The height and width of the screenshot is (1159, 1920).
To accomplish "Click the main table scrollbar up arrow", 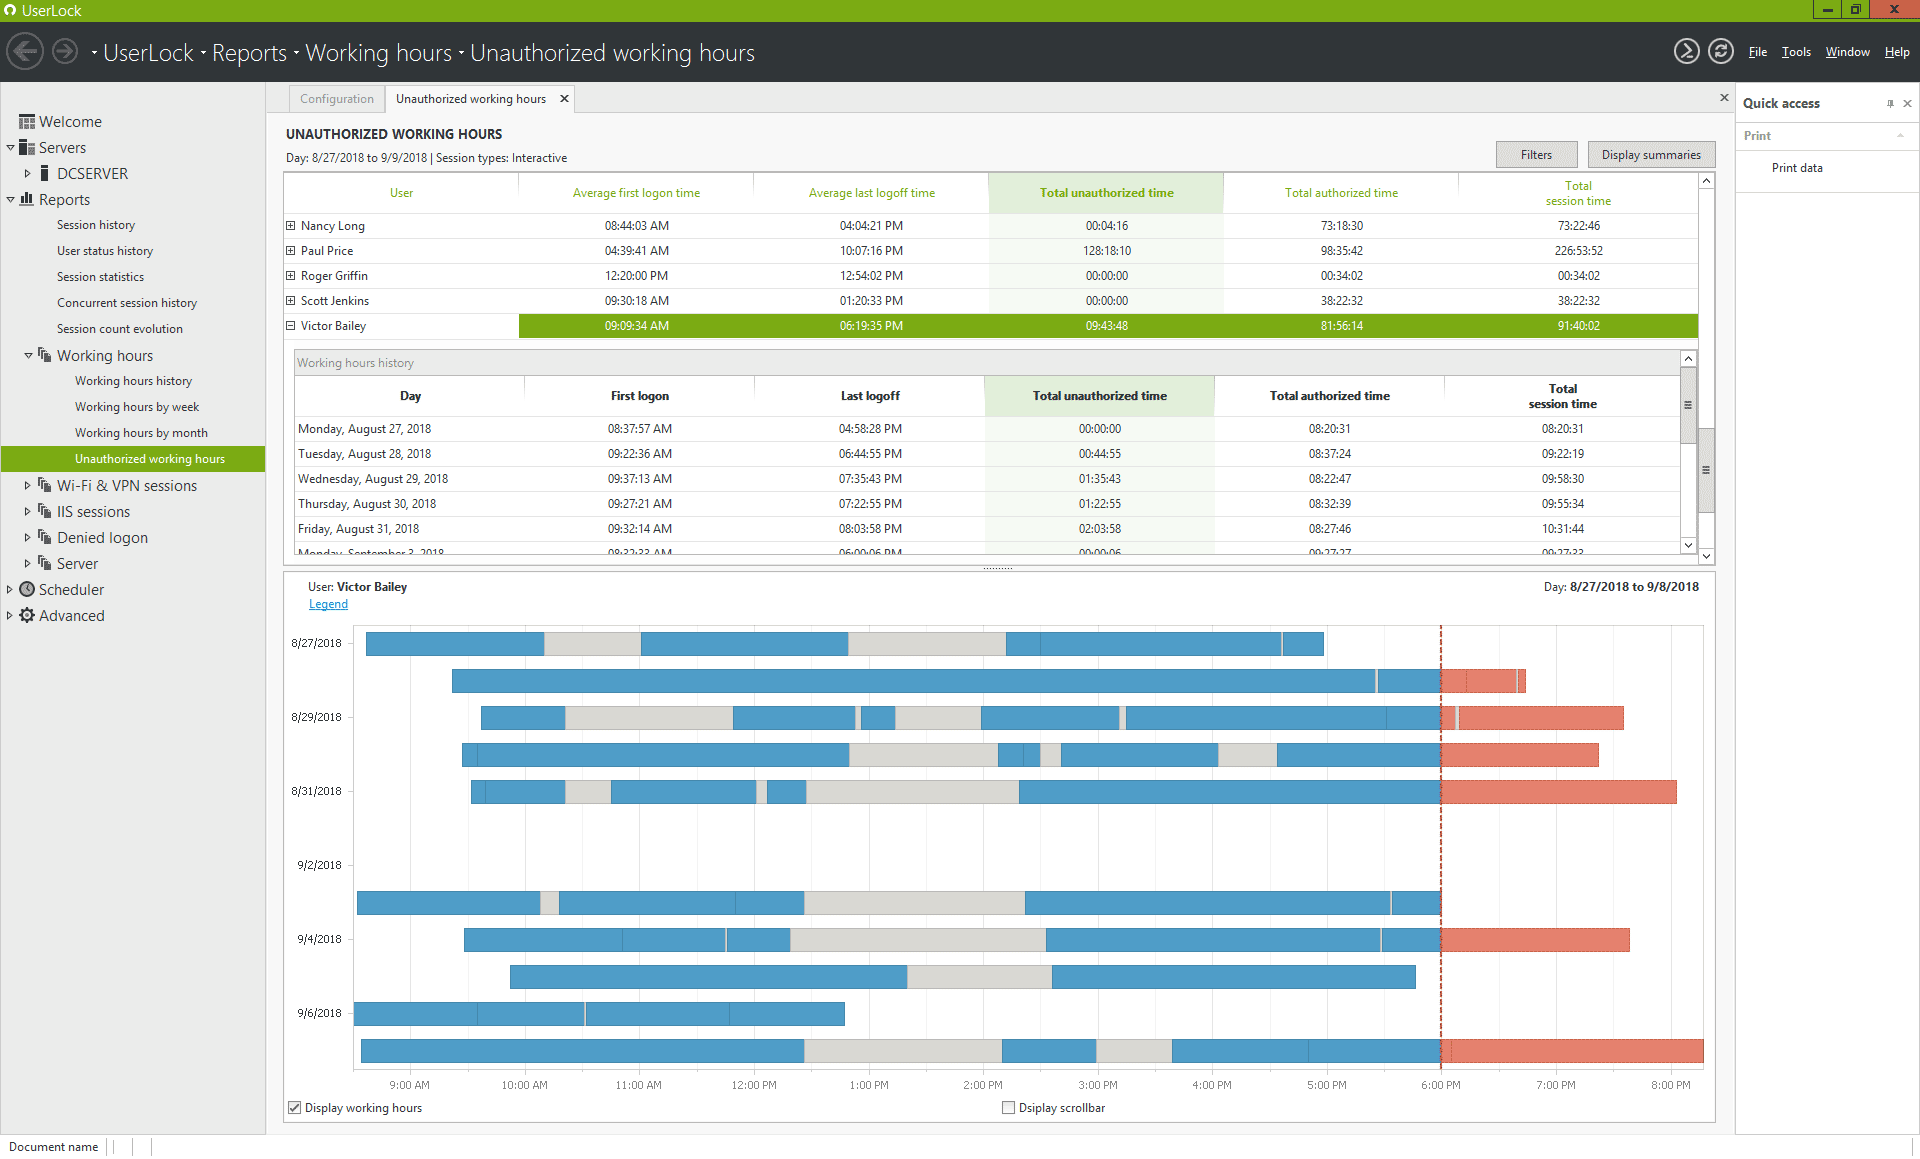I will pos(1706,181).
